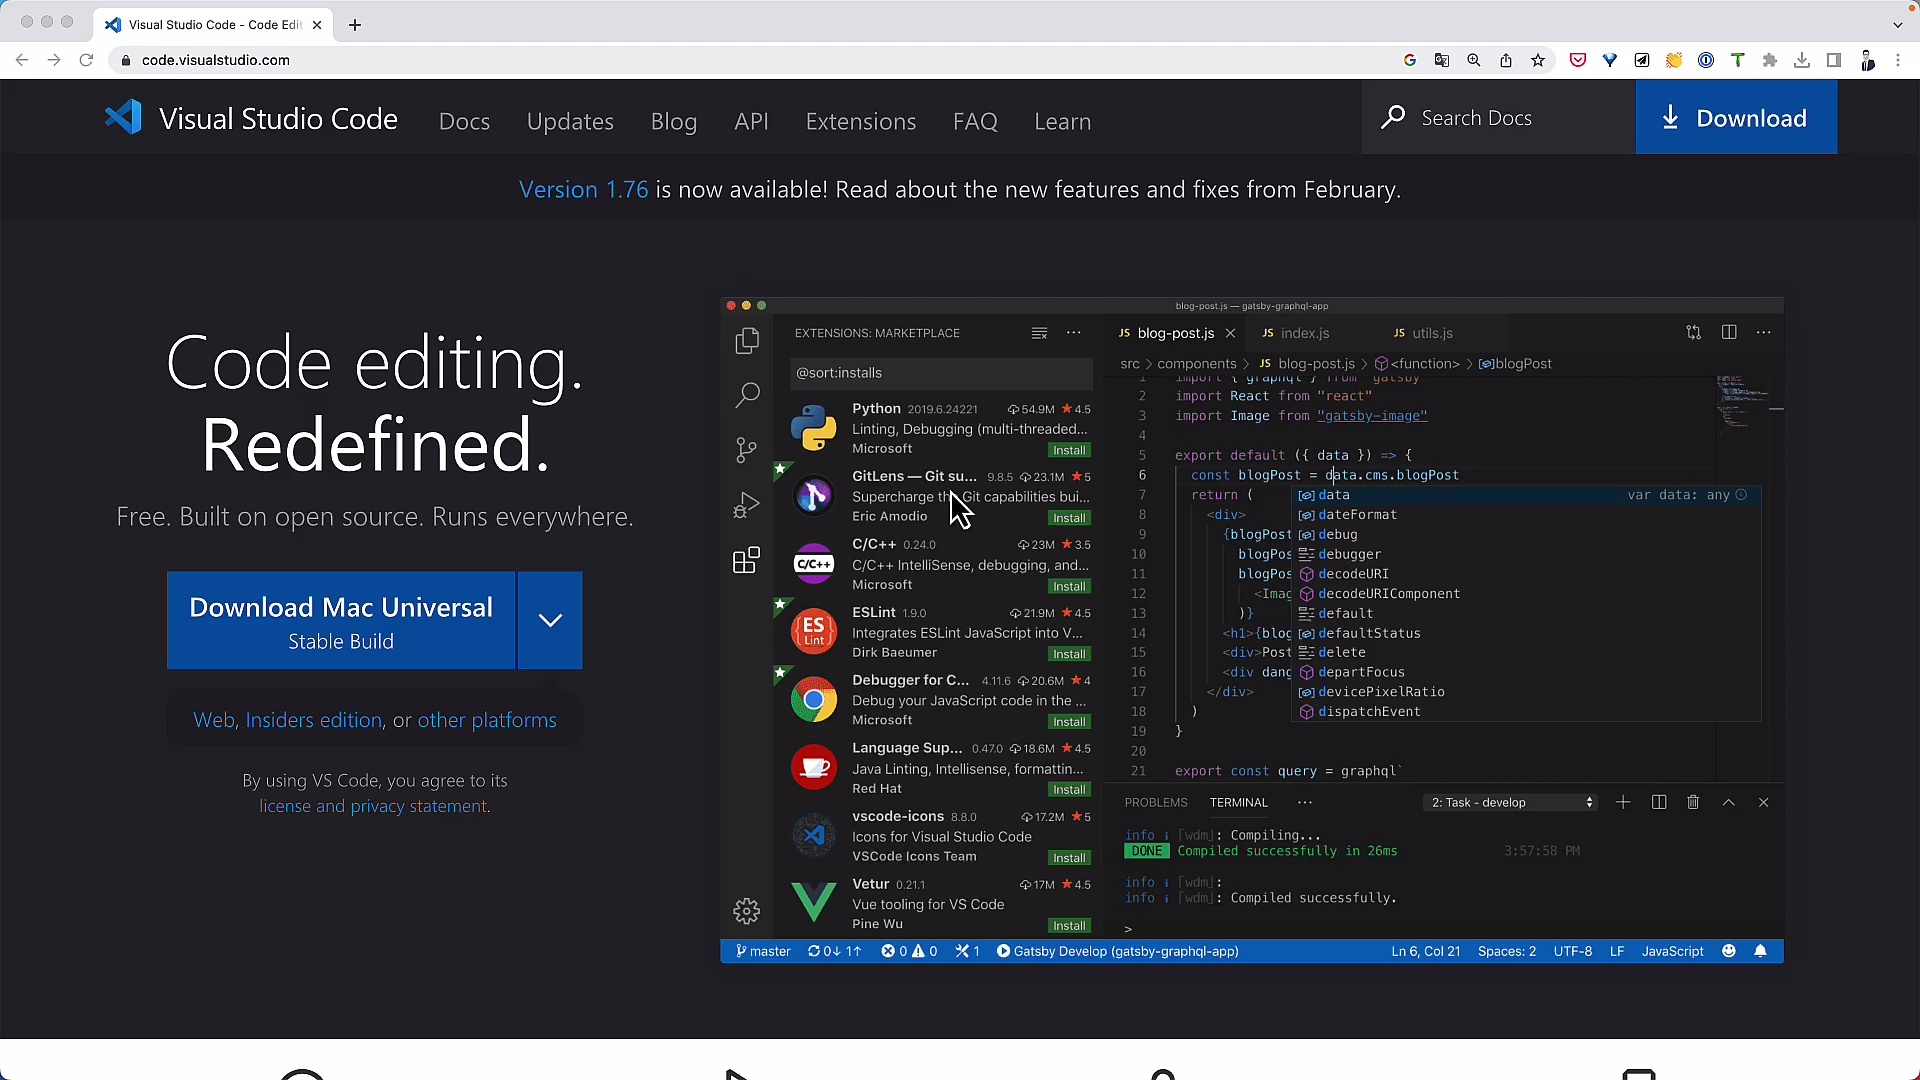
Task: Open the API navigation link
Action: click(752, 121)
